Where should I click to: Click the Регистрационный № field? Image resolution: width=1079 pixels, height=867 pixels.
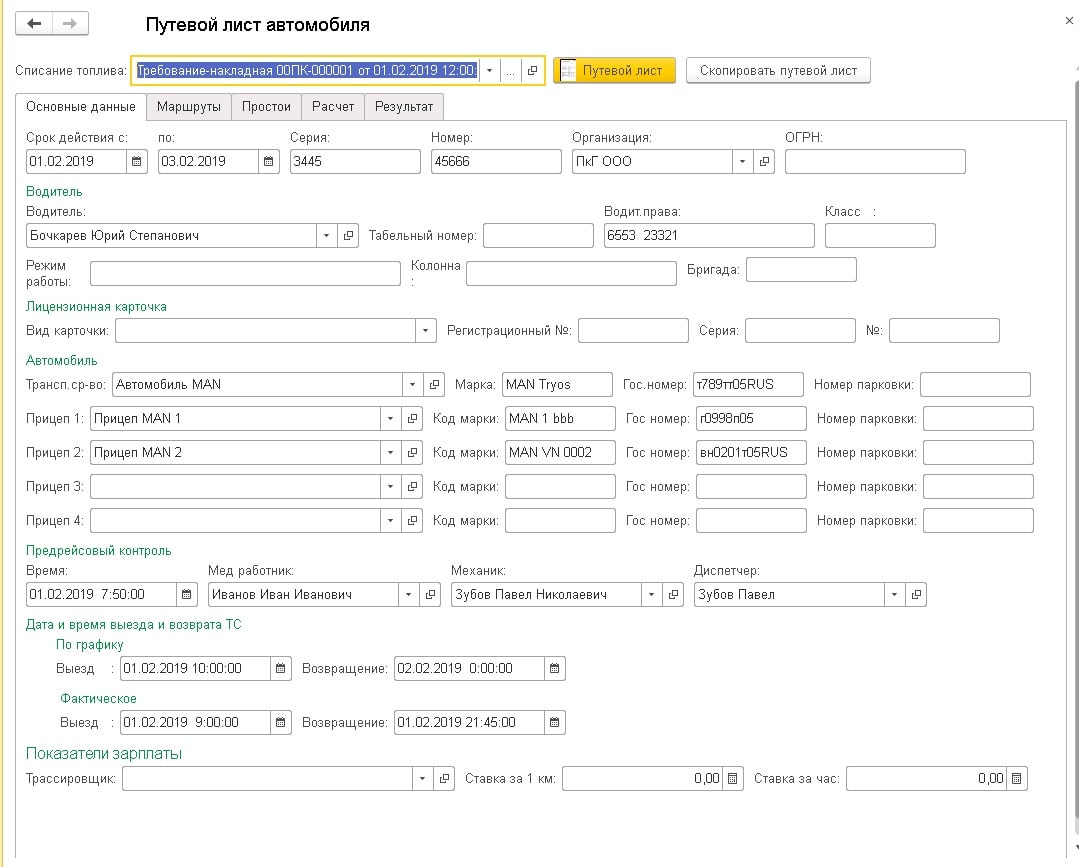pyautogui.click(x=633, y=331)
